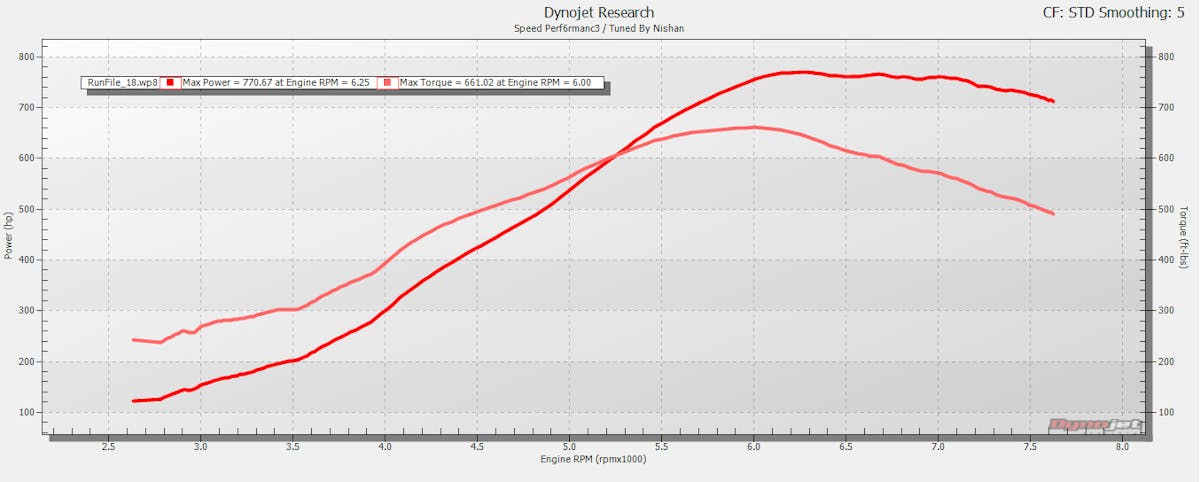Click the 2.5 tick label on RPM axis

click(108, 449)
